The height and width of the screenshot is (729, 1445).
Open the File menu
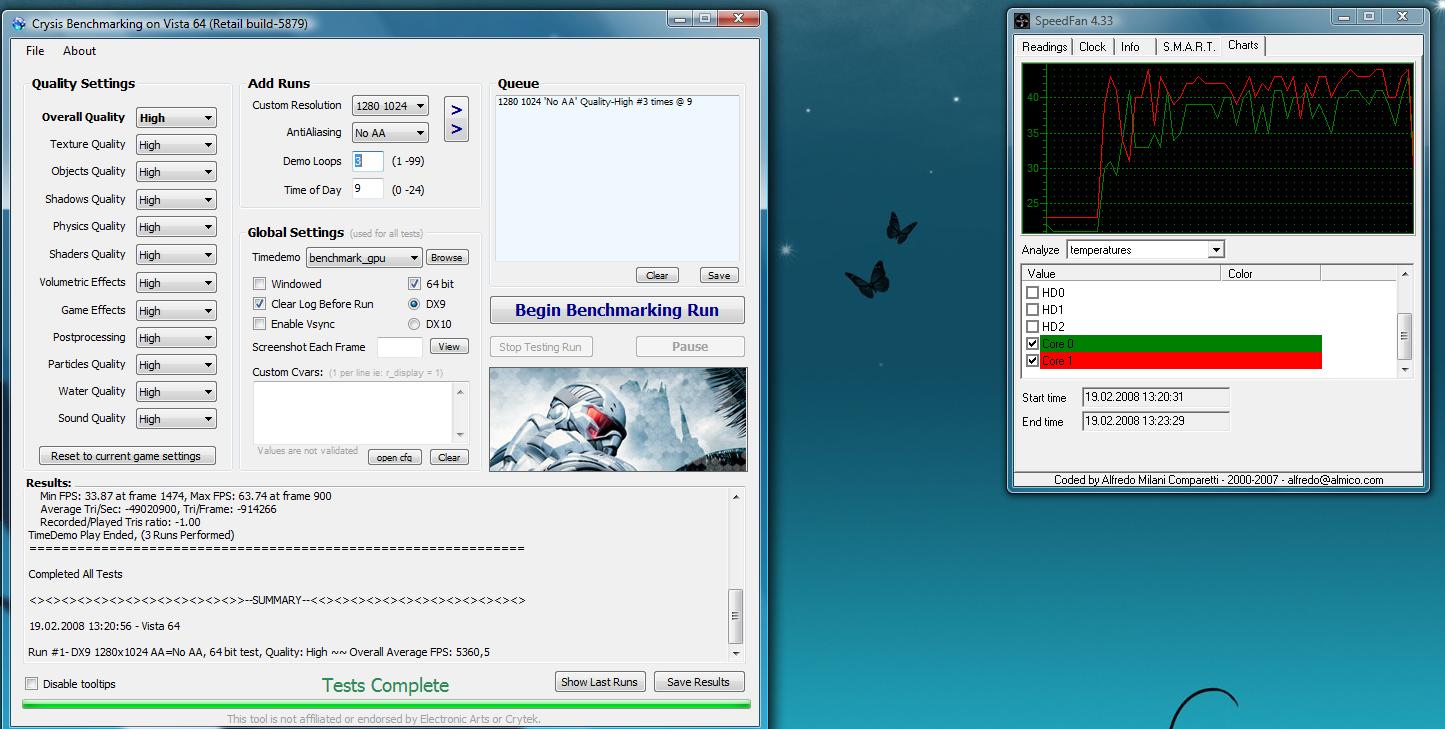35,51
